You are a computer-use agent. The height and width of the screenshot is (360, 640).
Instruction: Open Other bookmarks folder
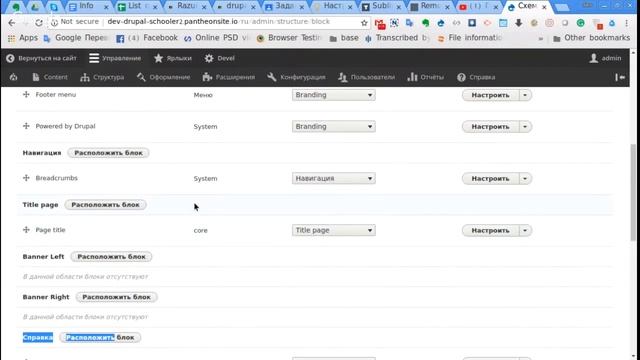pos(592,38)
